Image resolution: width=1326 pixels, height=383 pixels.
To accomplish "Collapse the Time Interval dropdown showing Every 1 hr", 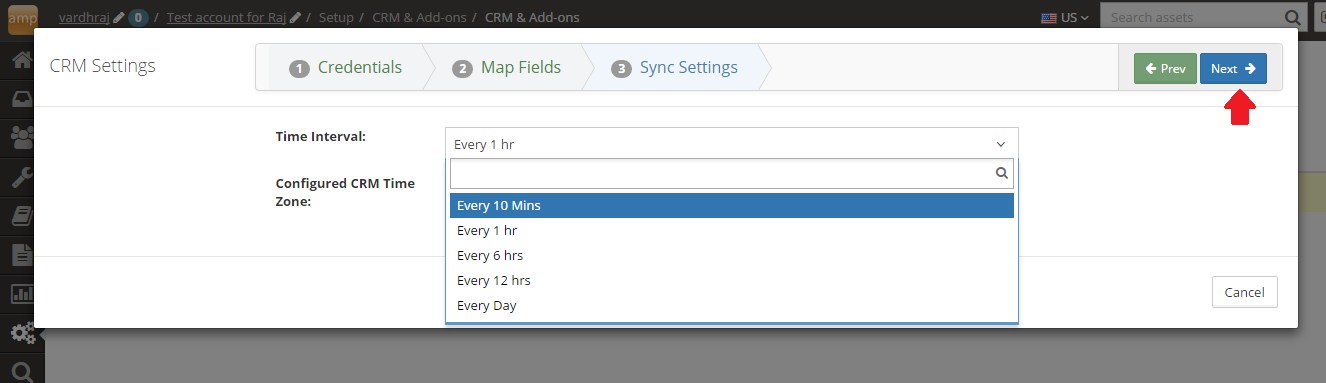I will coord(731,144).
